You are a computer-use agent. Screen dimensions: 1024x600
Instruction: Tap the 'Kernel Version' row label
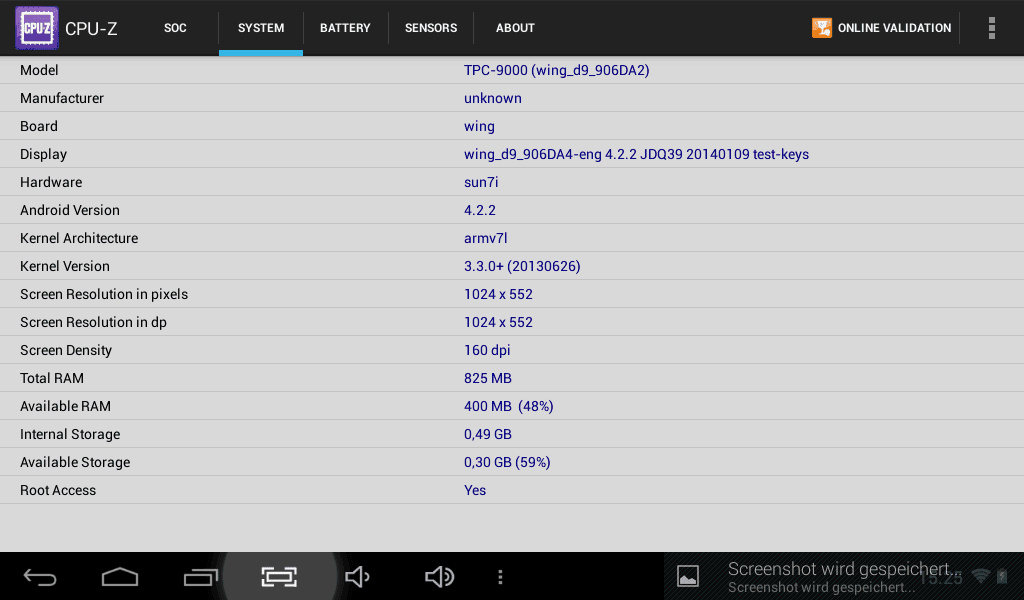(x=65, y=266)
